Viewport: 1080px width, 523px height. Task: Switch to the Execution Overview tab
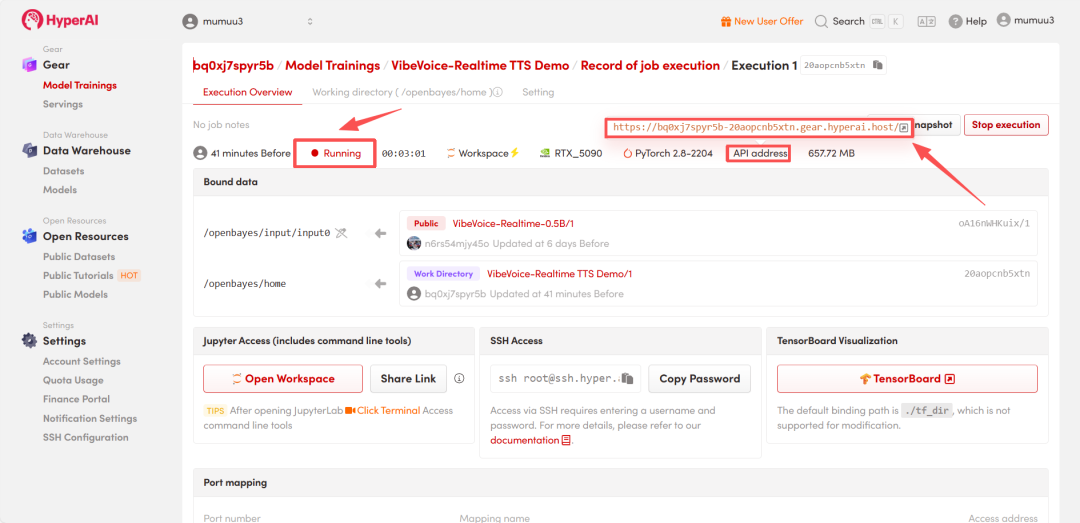coord(247,92)
